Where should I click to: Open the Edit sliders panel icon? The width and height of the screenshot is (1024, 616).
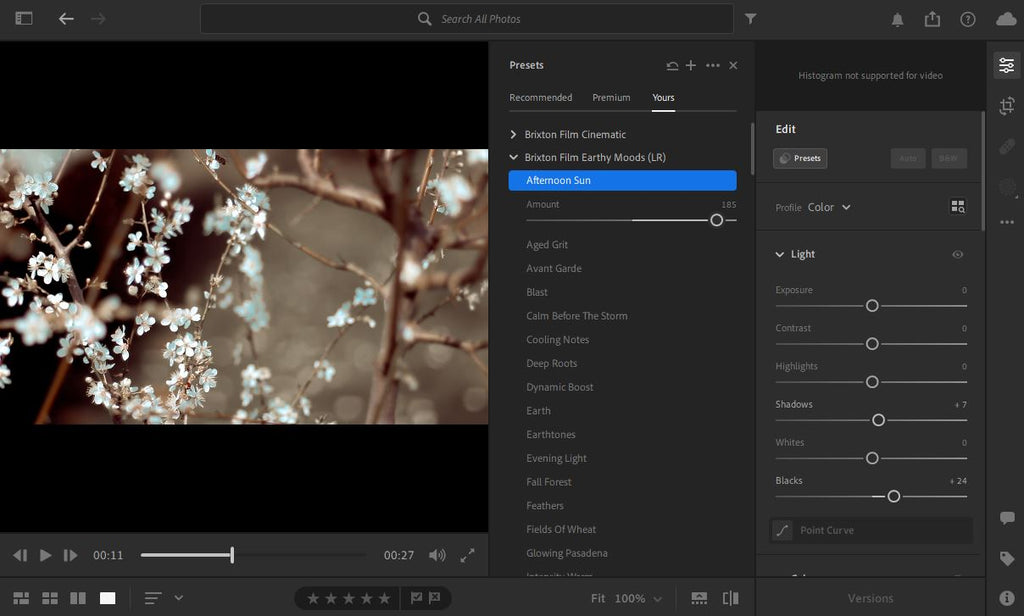(1006, 66)
